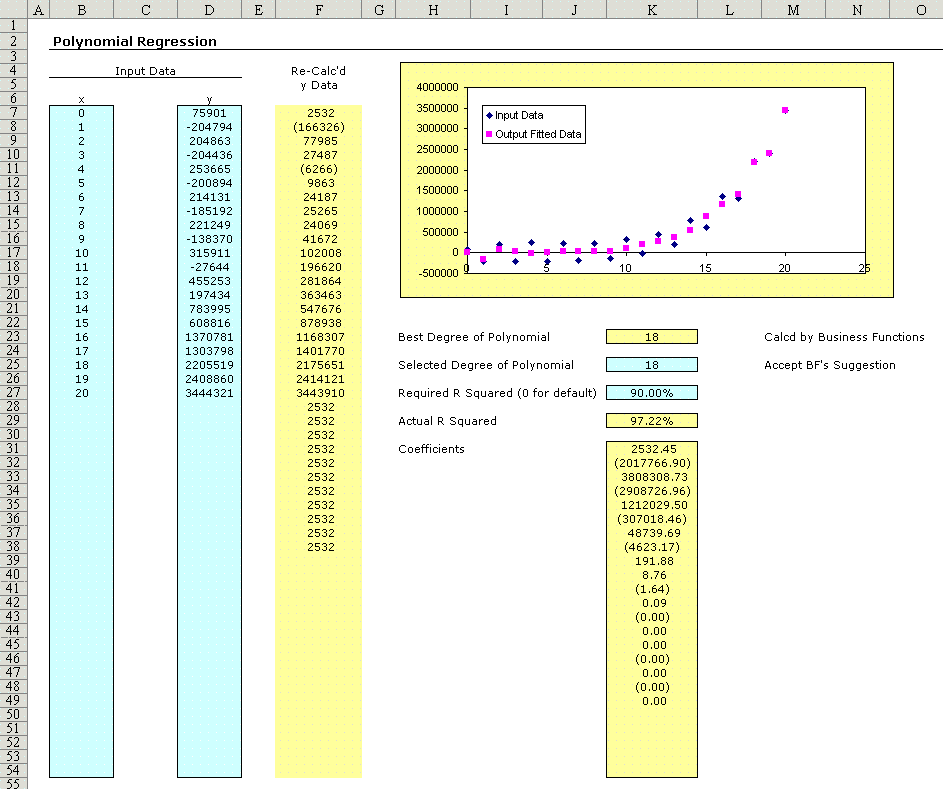The height and width of the screenshot is (789, 943).
Task: Click the x input cell containing 10
Action: pyautogui.click(x=81, y=254)
